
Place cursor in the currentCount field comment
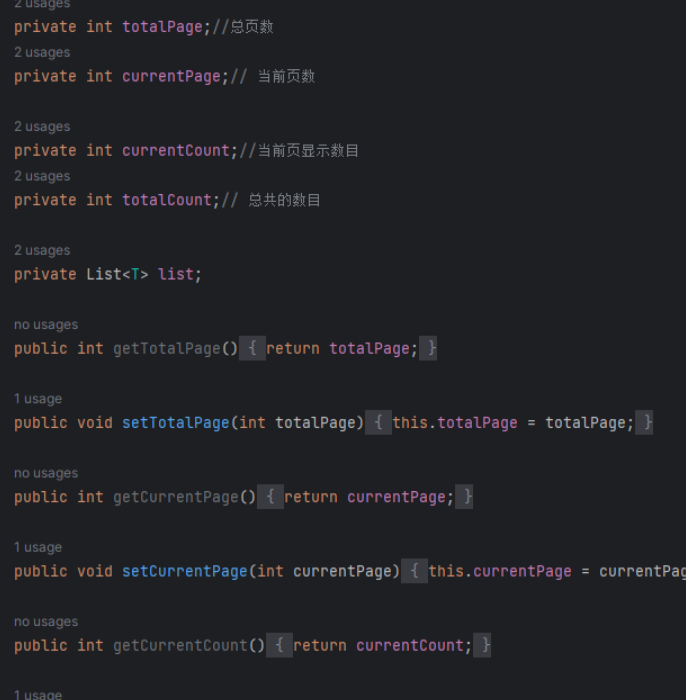pos(308,151)
